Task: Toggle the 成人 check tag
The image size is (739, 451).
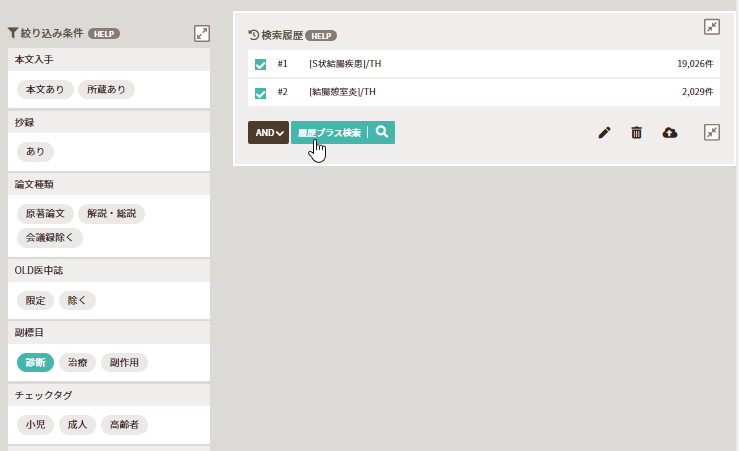Action: [x=77, y=425]
